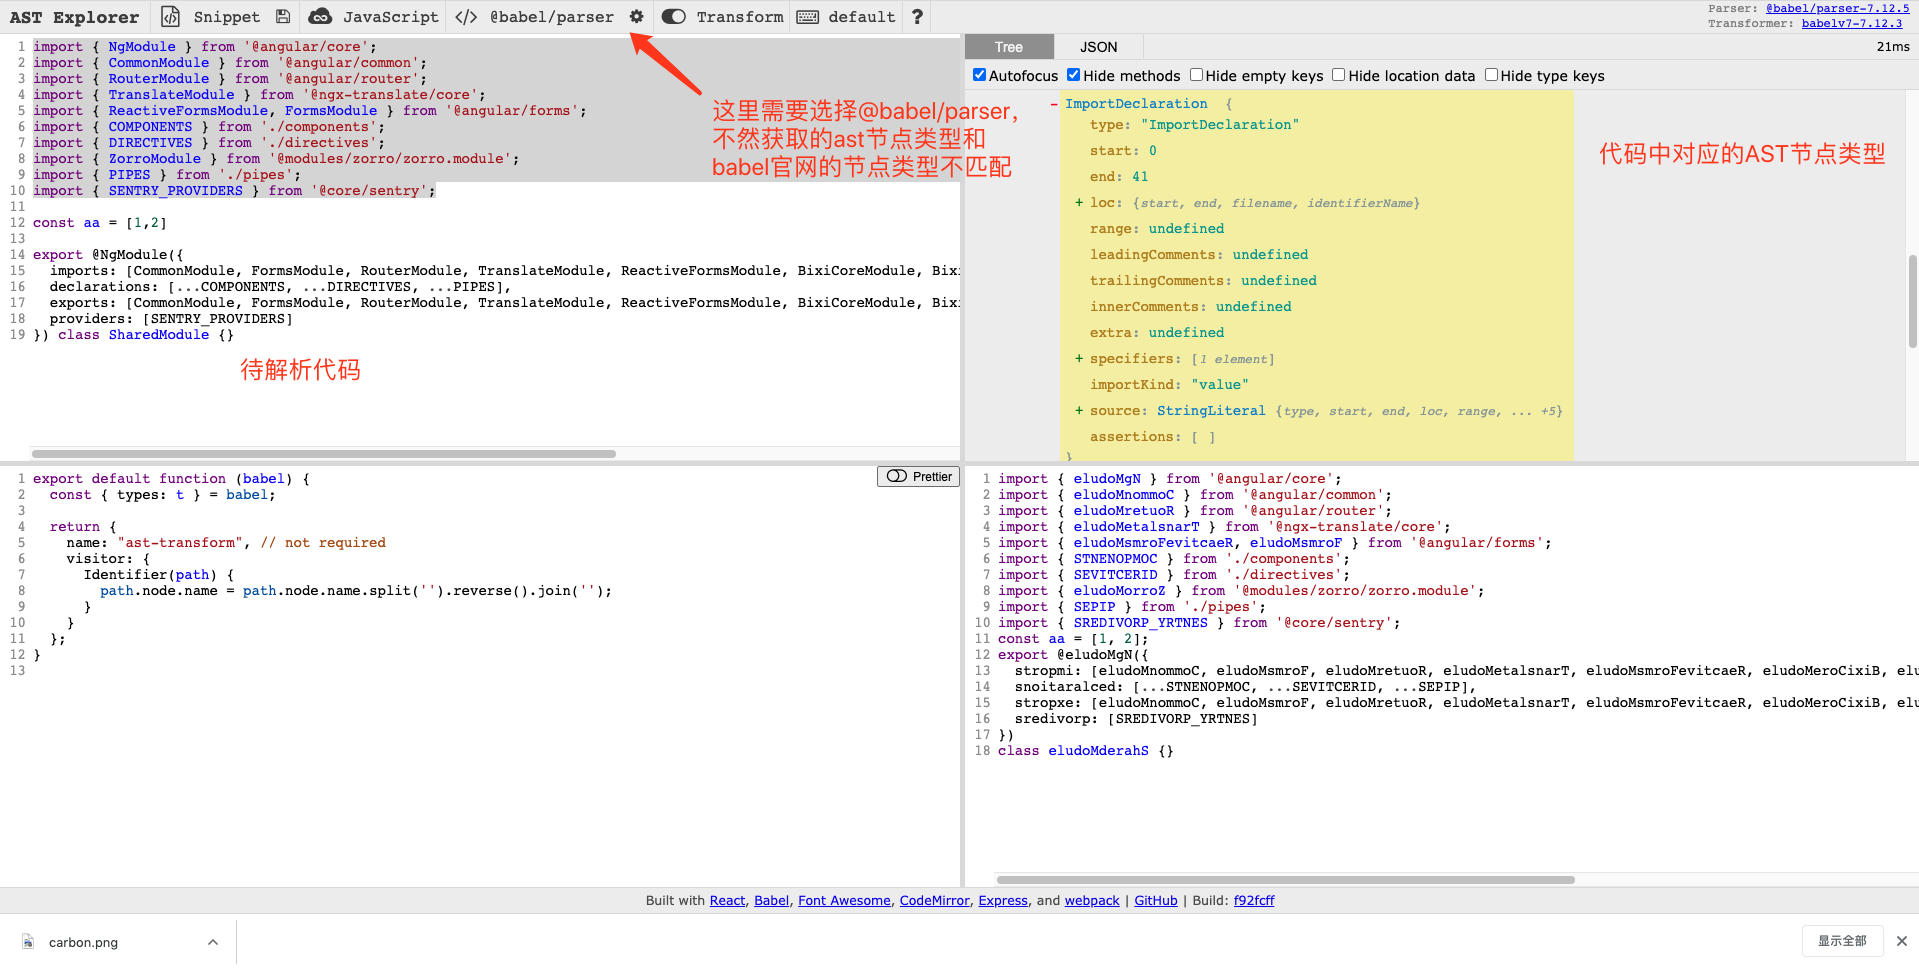Screen dimensions: 1919x969
Task: Click the carbon.png download file icon
Action: [x=28, y=942]
